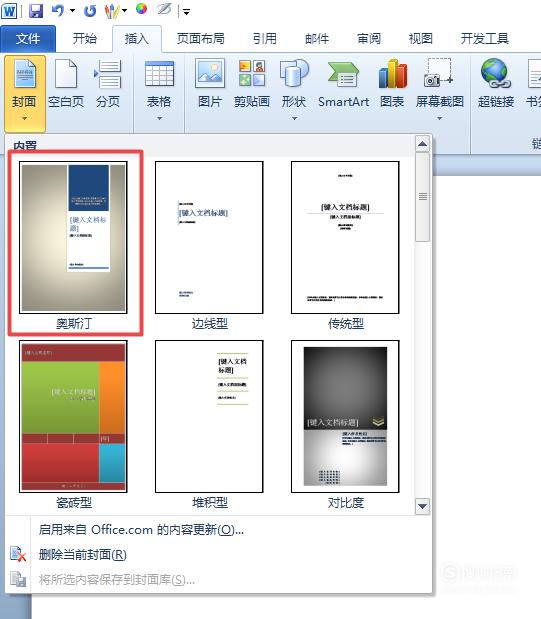Switch to the 审阅 tab
The height and width of the screenshot is (619, 541).
pos(369,38)
